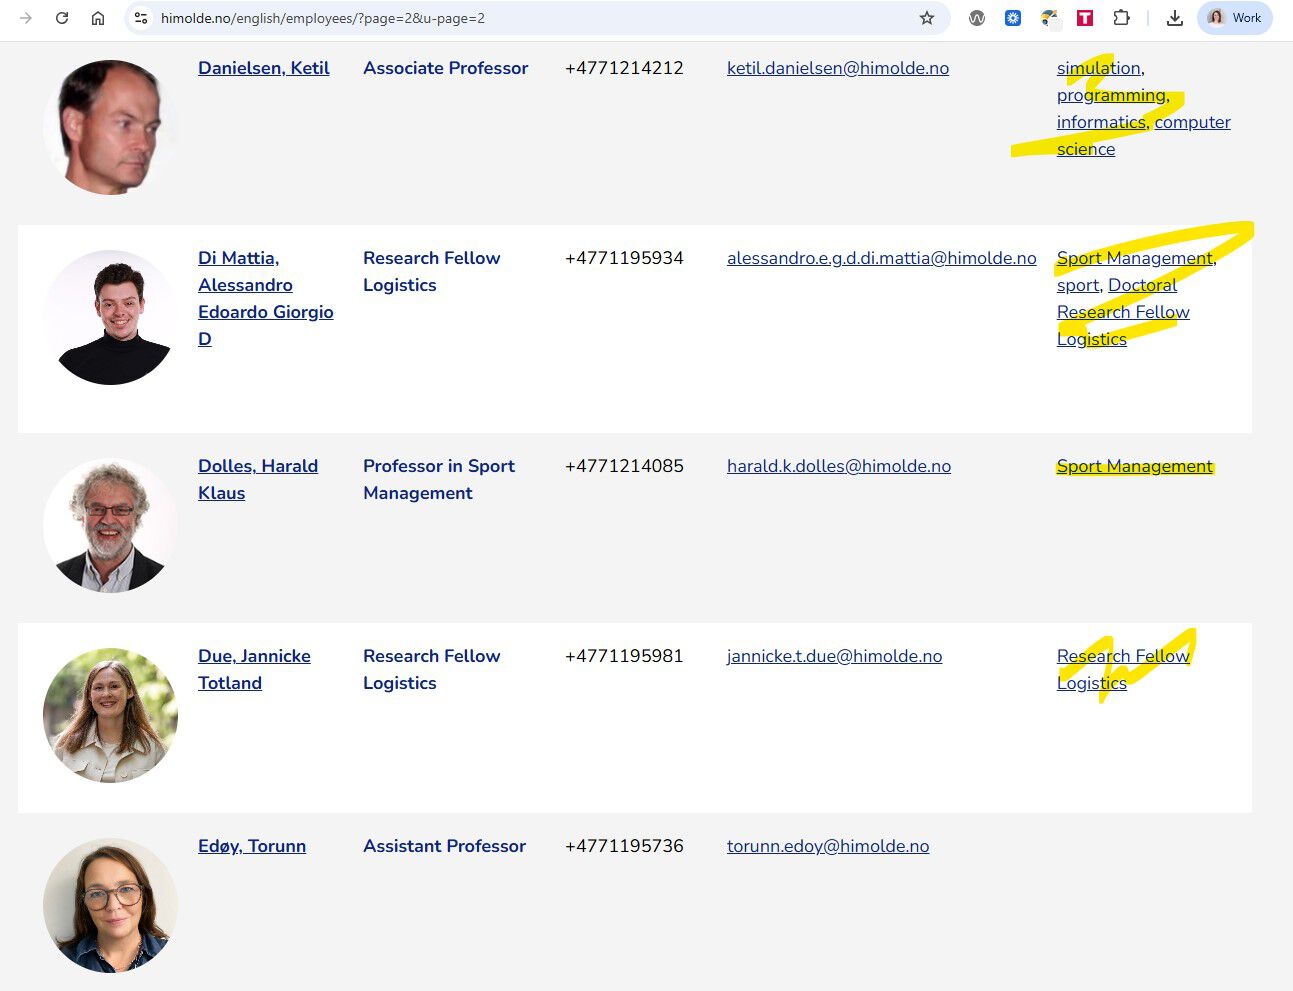Select Harald Dolles's portrait photo
Screen dimensions: 1293x991
[110, 525]
